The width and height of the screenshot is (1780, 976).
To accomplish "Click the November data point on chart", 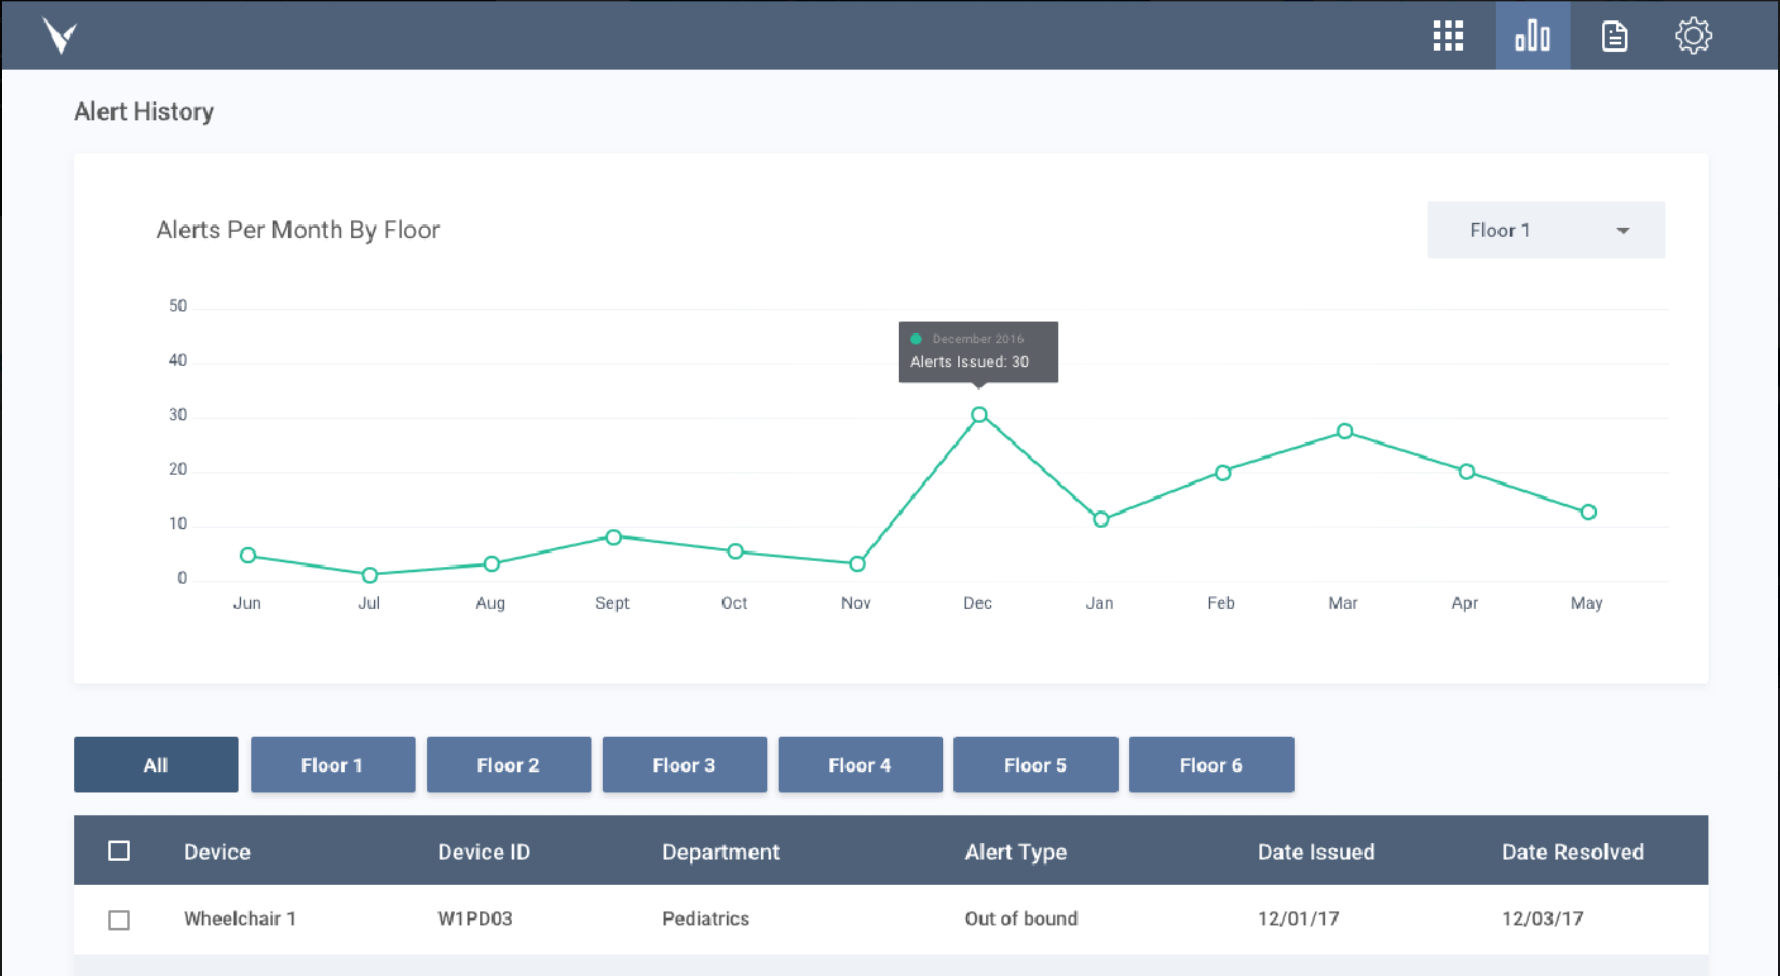I will (857, 564).
